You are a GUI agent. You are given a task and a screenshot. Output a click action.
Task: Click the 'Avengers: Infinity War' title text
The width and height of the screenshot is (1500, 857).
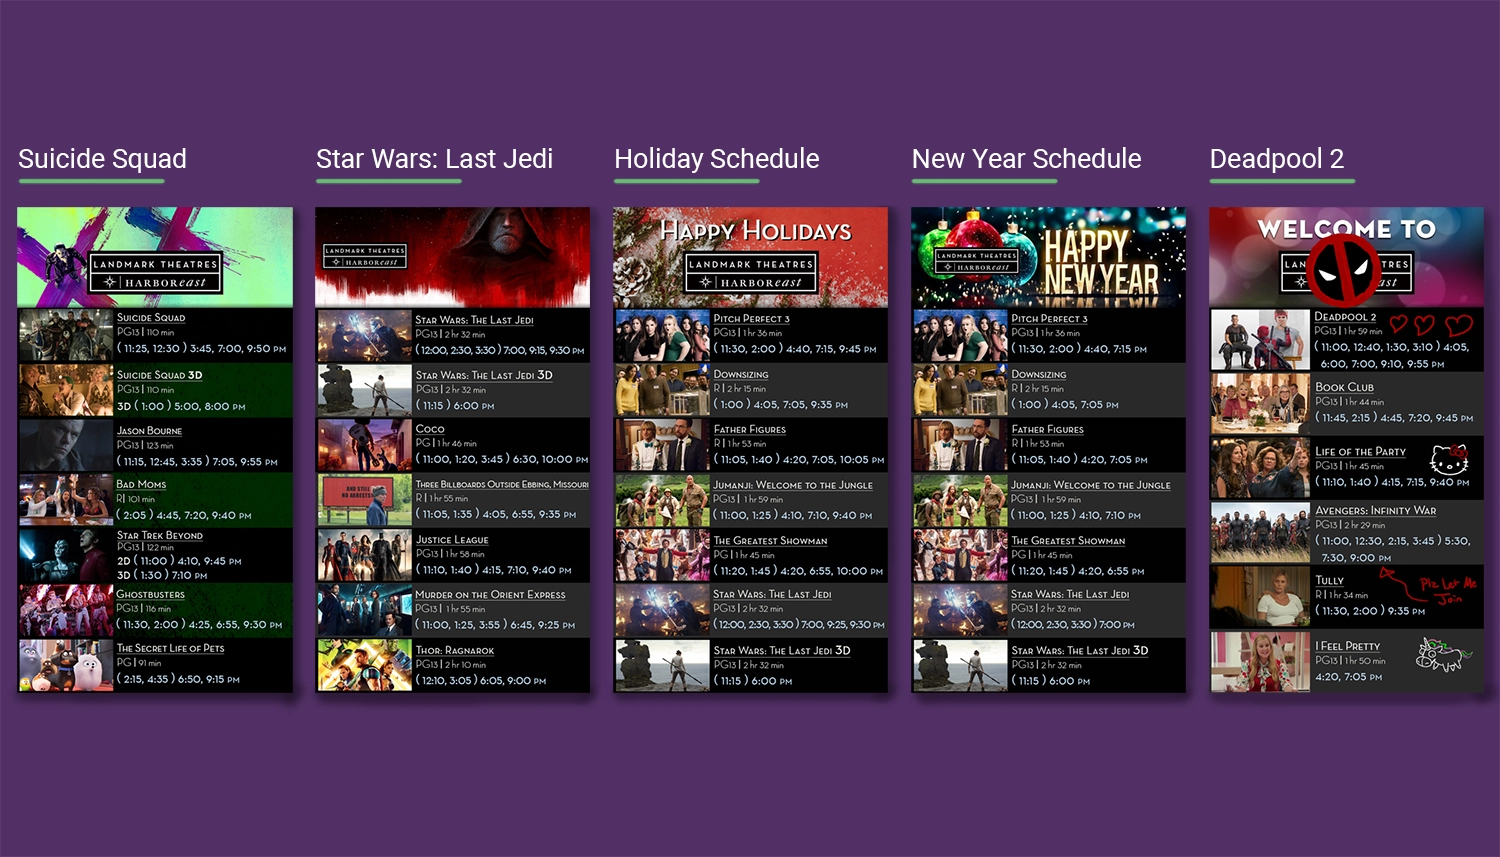point(1375,510)
